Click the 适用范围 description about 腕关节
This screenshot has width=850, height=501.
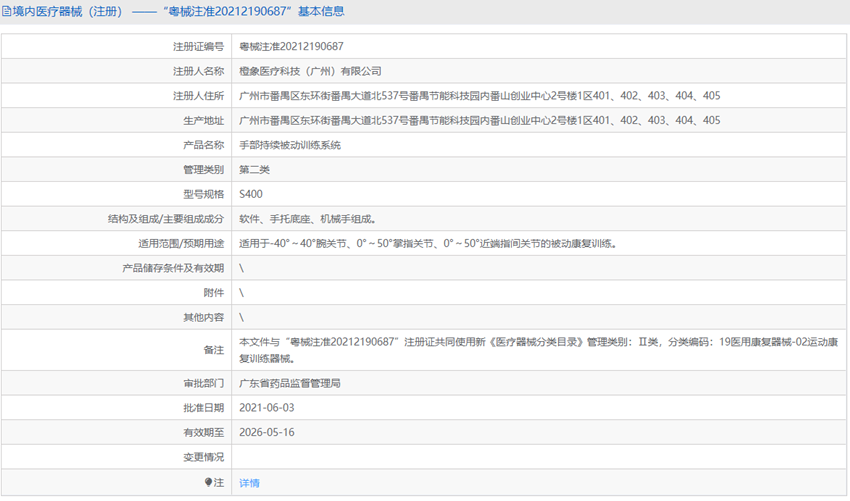[x=428, y=243]
